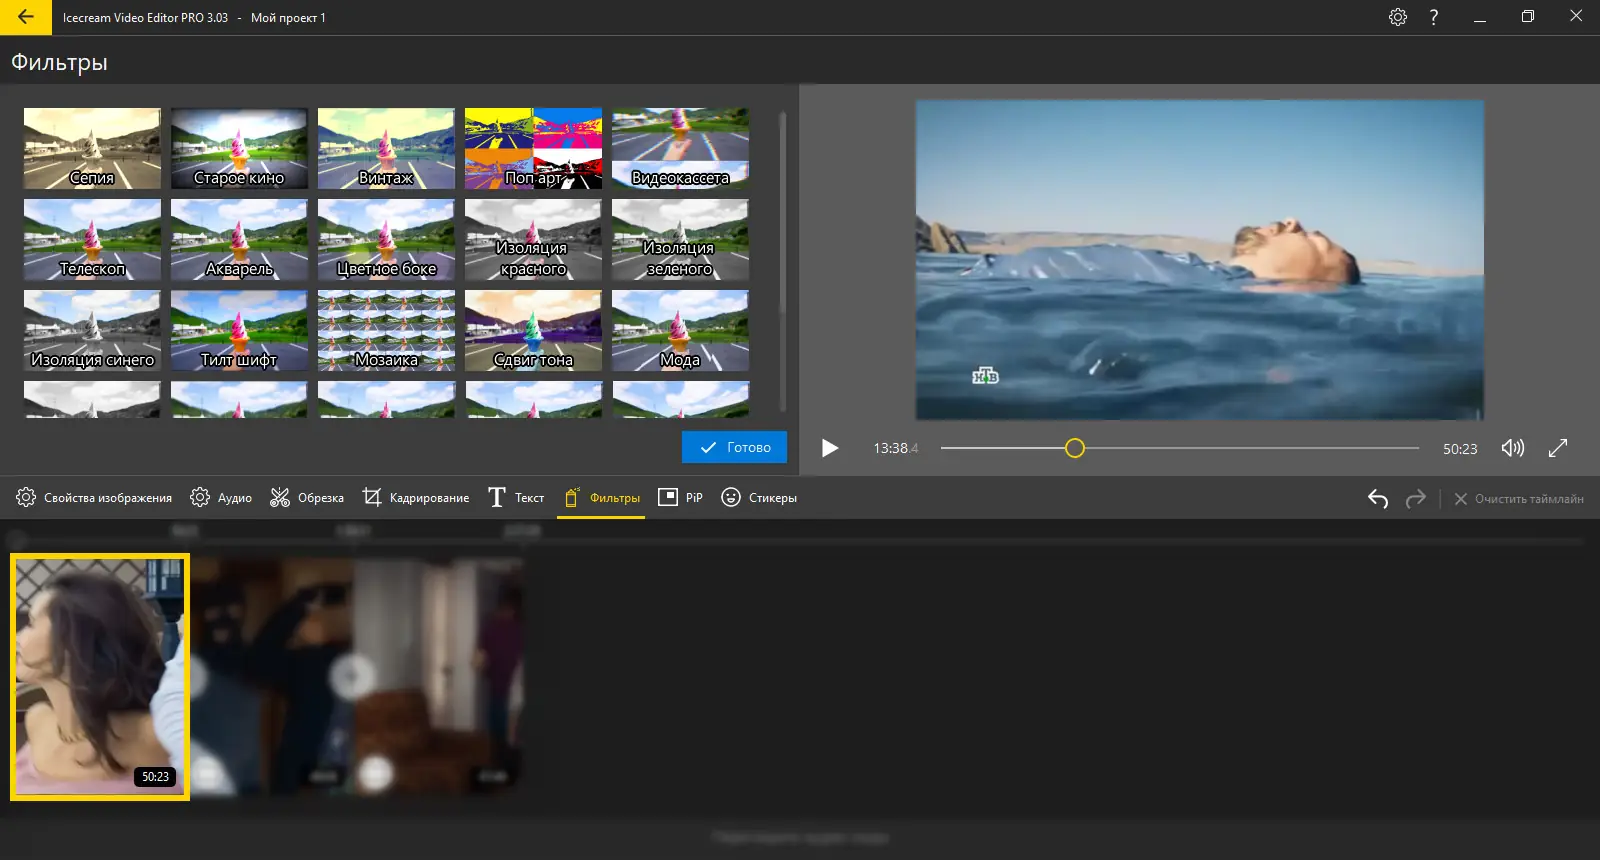Apply the Цветное боке filter
The height and width of the screenshot is (860, 1600).
pyautogui.click(x=386, y=239)
